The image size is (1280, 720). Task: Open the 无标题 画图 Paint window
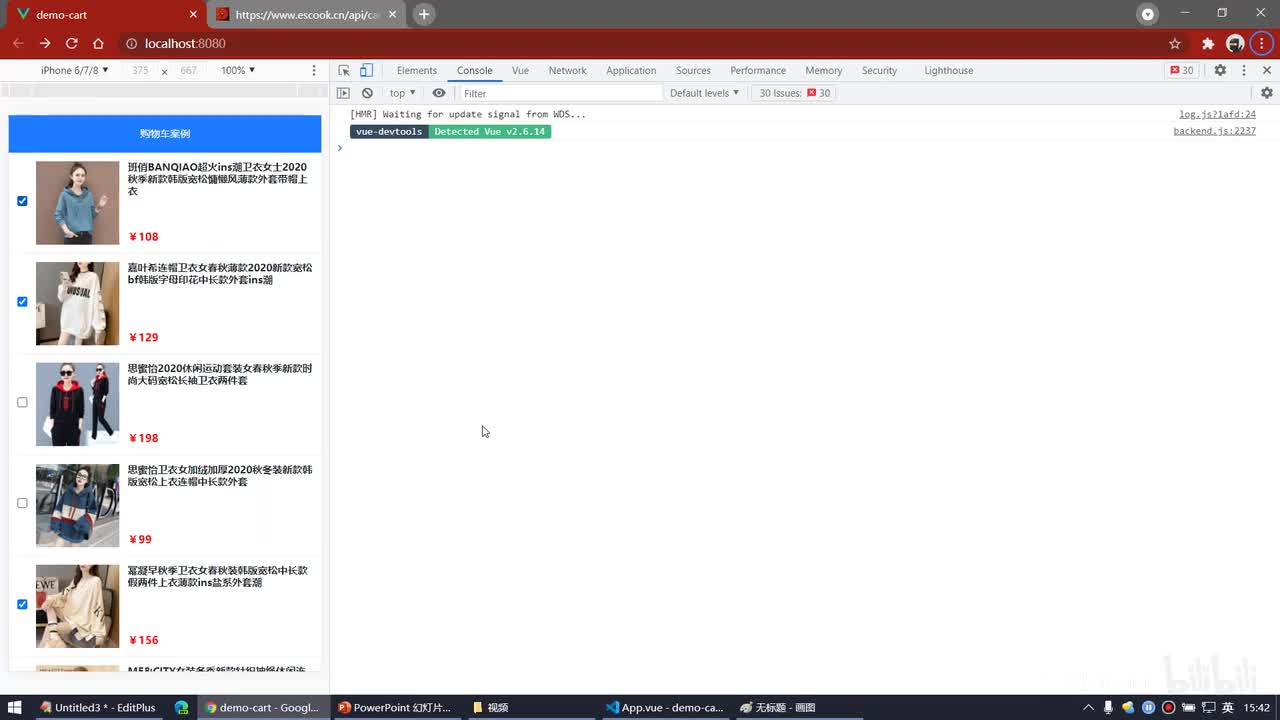pyautogui.click(x=778, y=707)
